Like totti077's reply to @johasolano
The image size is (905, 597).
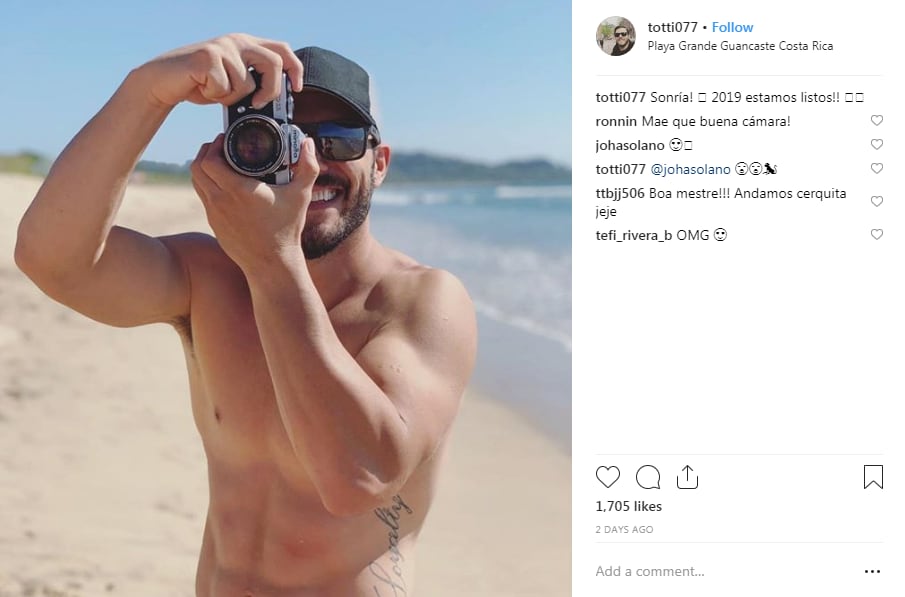[x=877, y=169]
